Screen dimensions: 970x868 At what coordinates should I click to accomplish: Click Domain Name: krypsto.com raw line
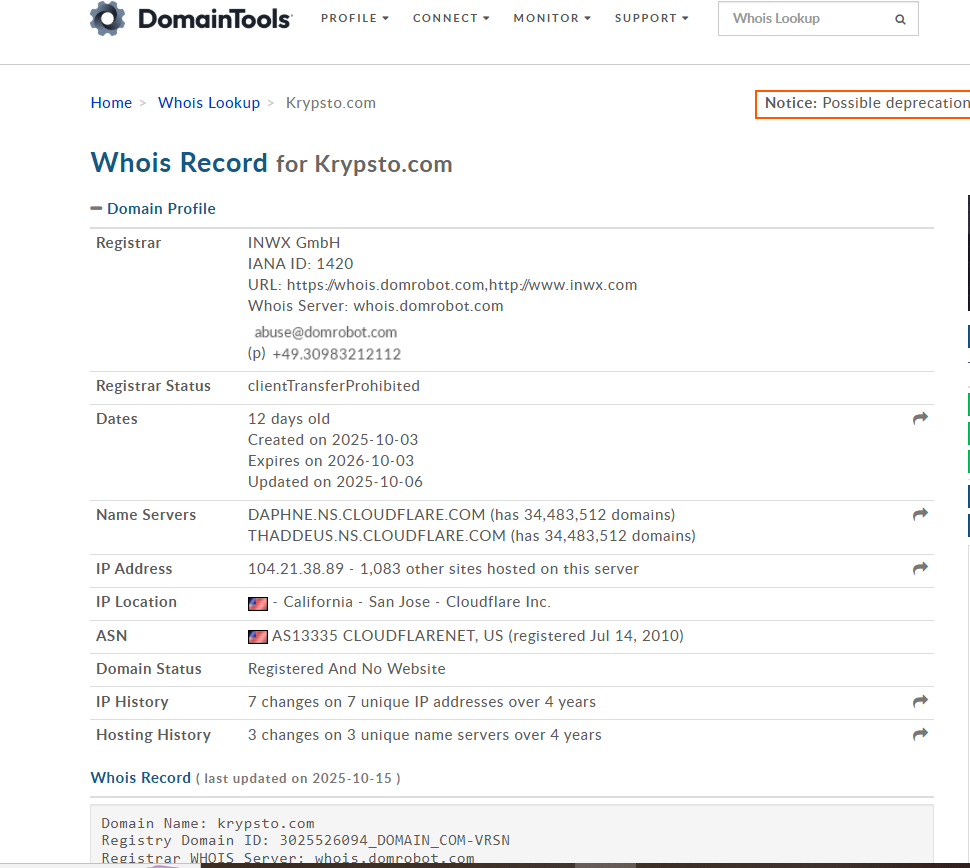208,823
